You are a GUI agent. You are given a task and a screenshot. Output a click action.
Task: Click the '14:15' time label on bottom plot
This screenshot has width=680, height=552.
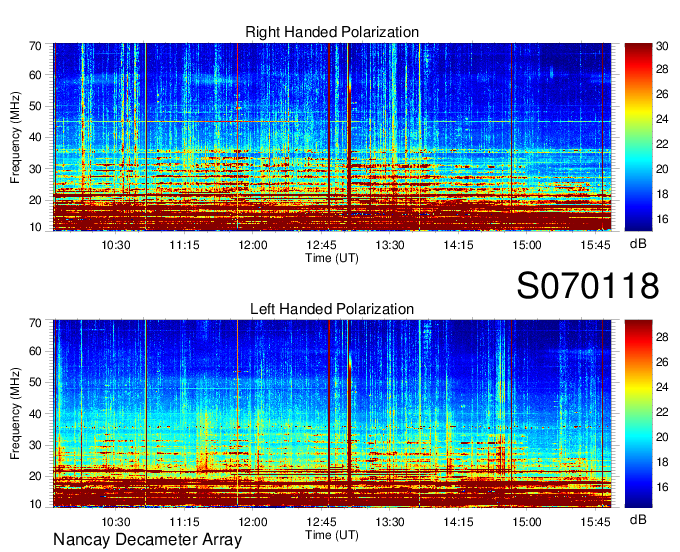tap(458, 522)
